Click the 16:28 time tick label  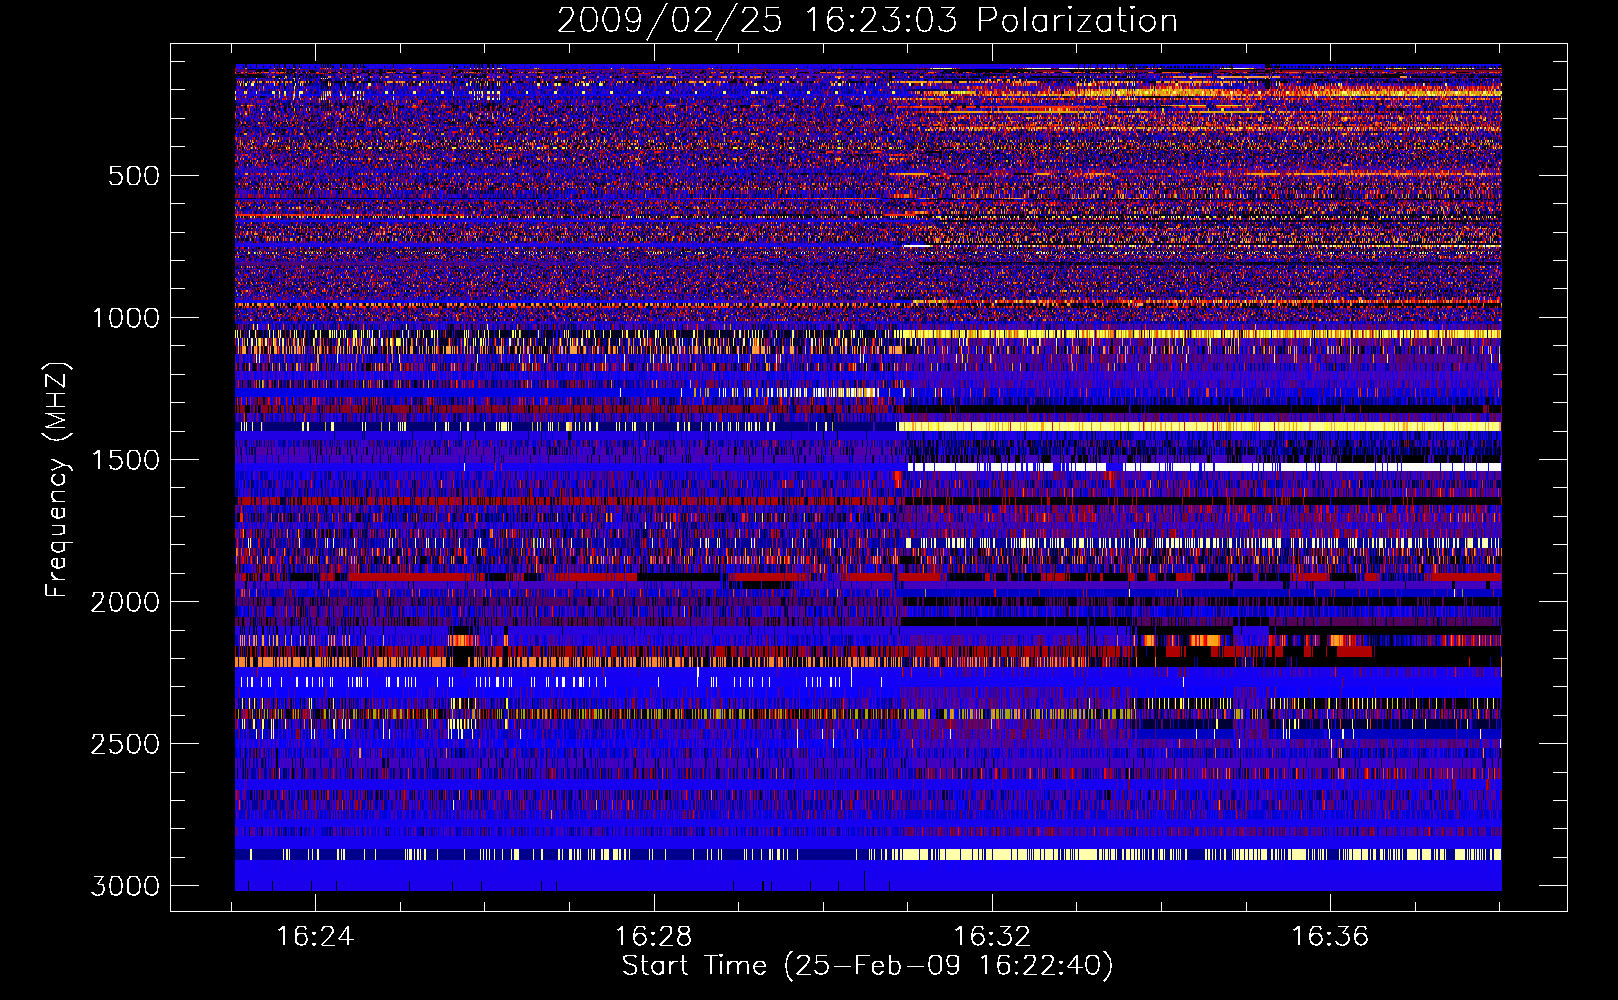point(653,937)
